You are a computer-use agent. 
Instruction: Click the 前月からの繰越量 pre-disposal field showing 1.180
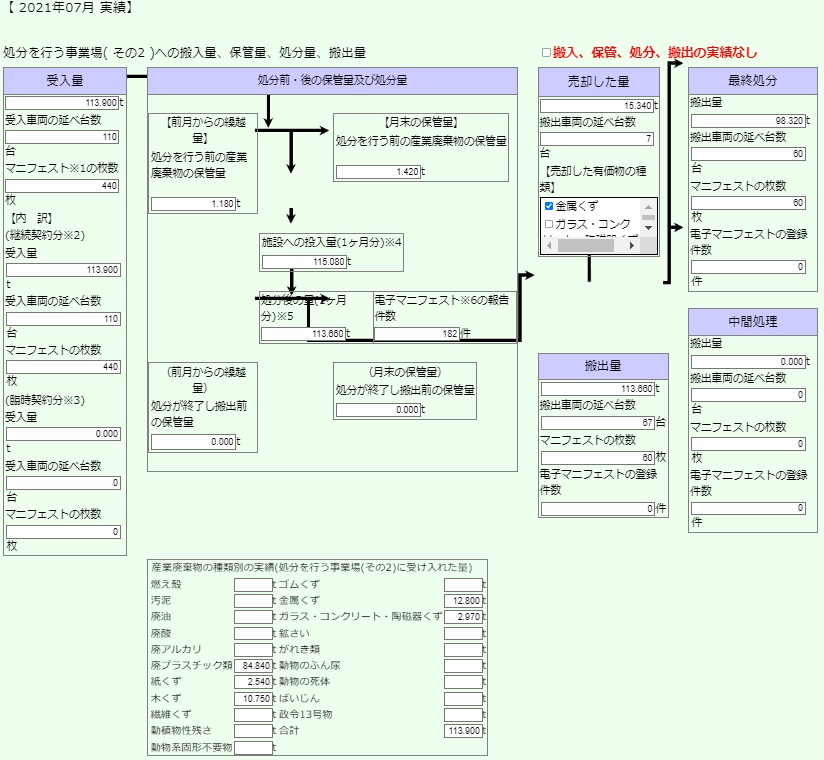(x=193, y=203)
